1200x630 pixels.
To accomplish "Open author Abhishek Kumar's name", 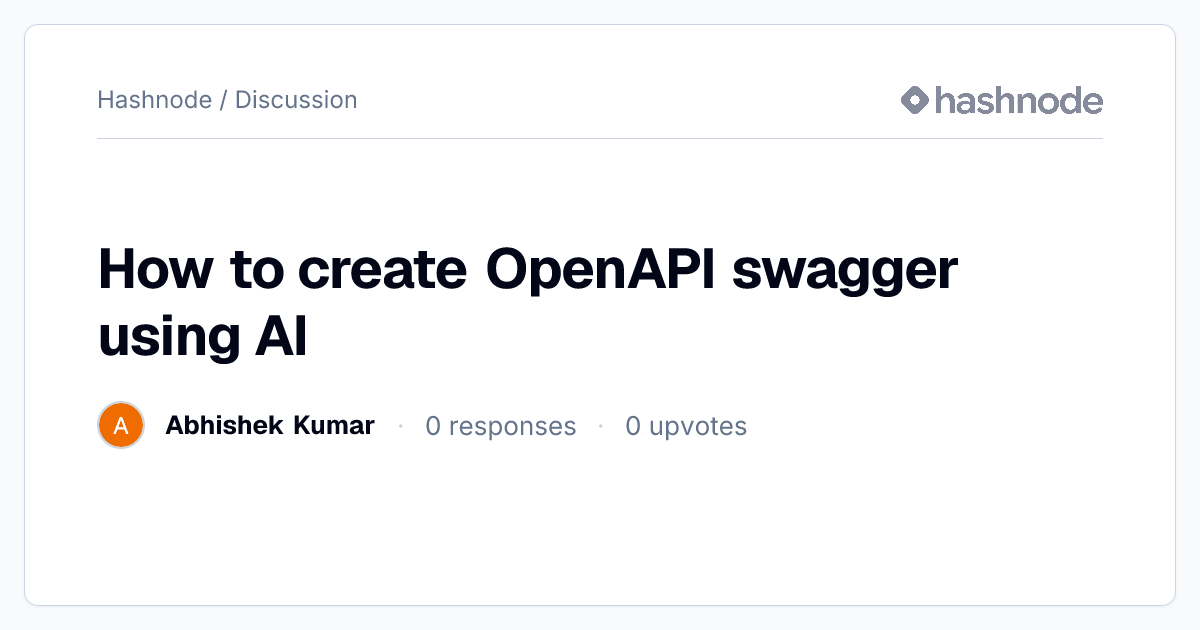I will [x=270, y=426].
